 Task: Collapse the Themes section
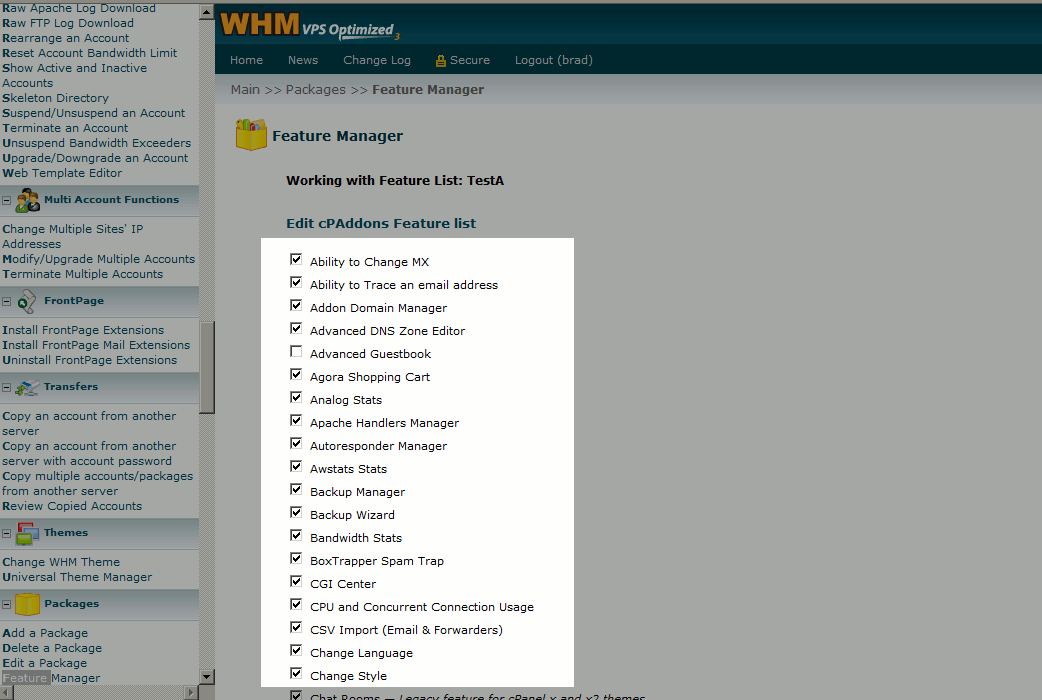(7, 532)
